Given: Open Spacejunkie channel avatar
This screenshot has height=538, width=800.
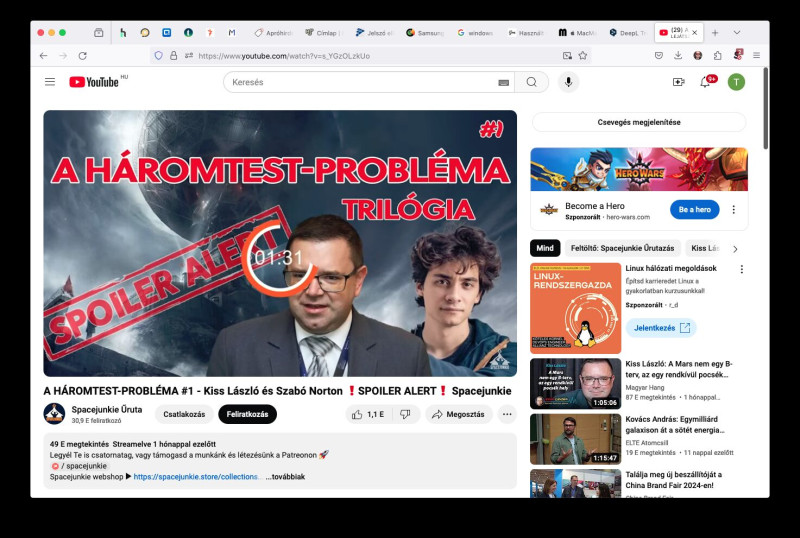Looking at the screenshot, I should (54, 413).
